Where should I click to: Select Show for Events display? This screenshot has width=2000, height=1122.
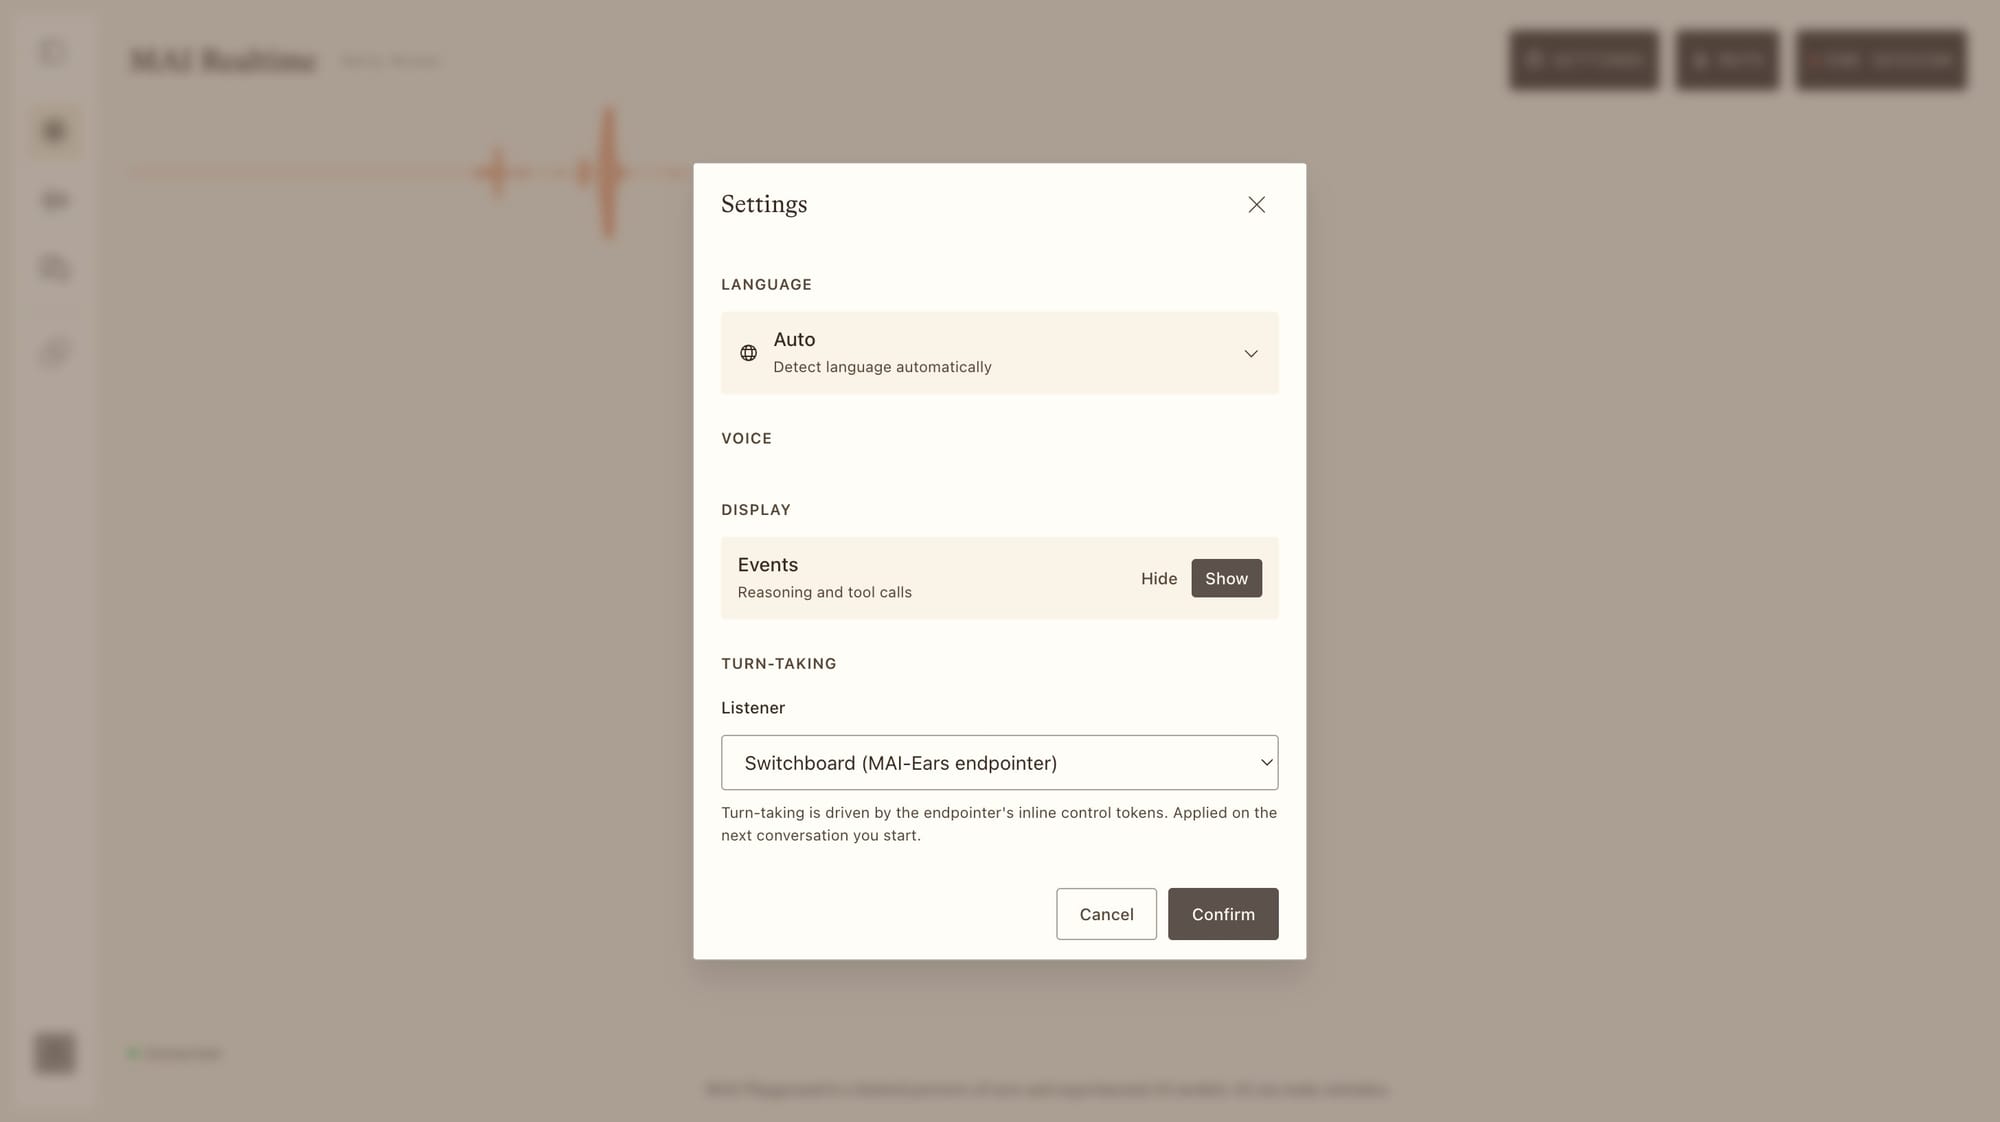coord(1226,578)
